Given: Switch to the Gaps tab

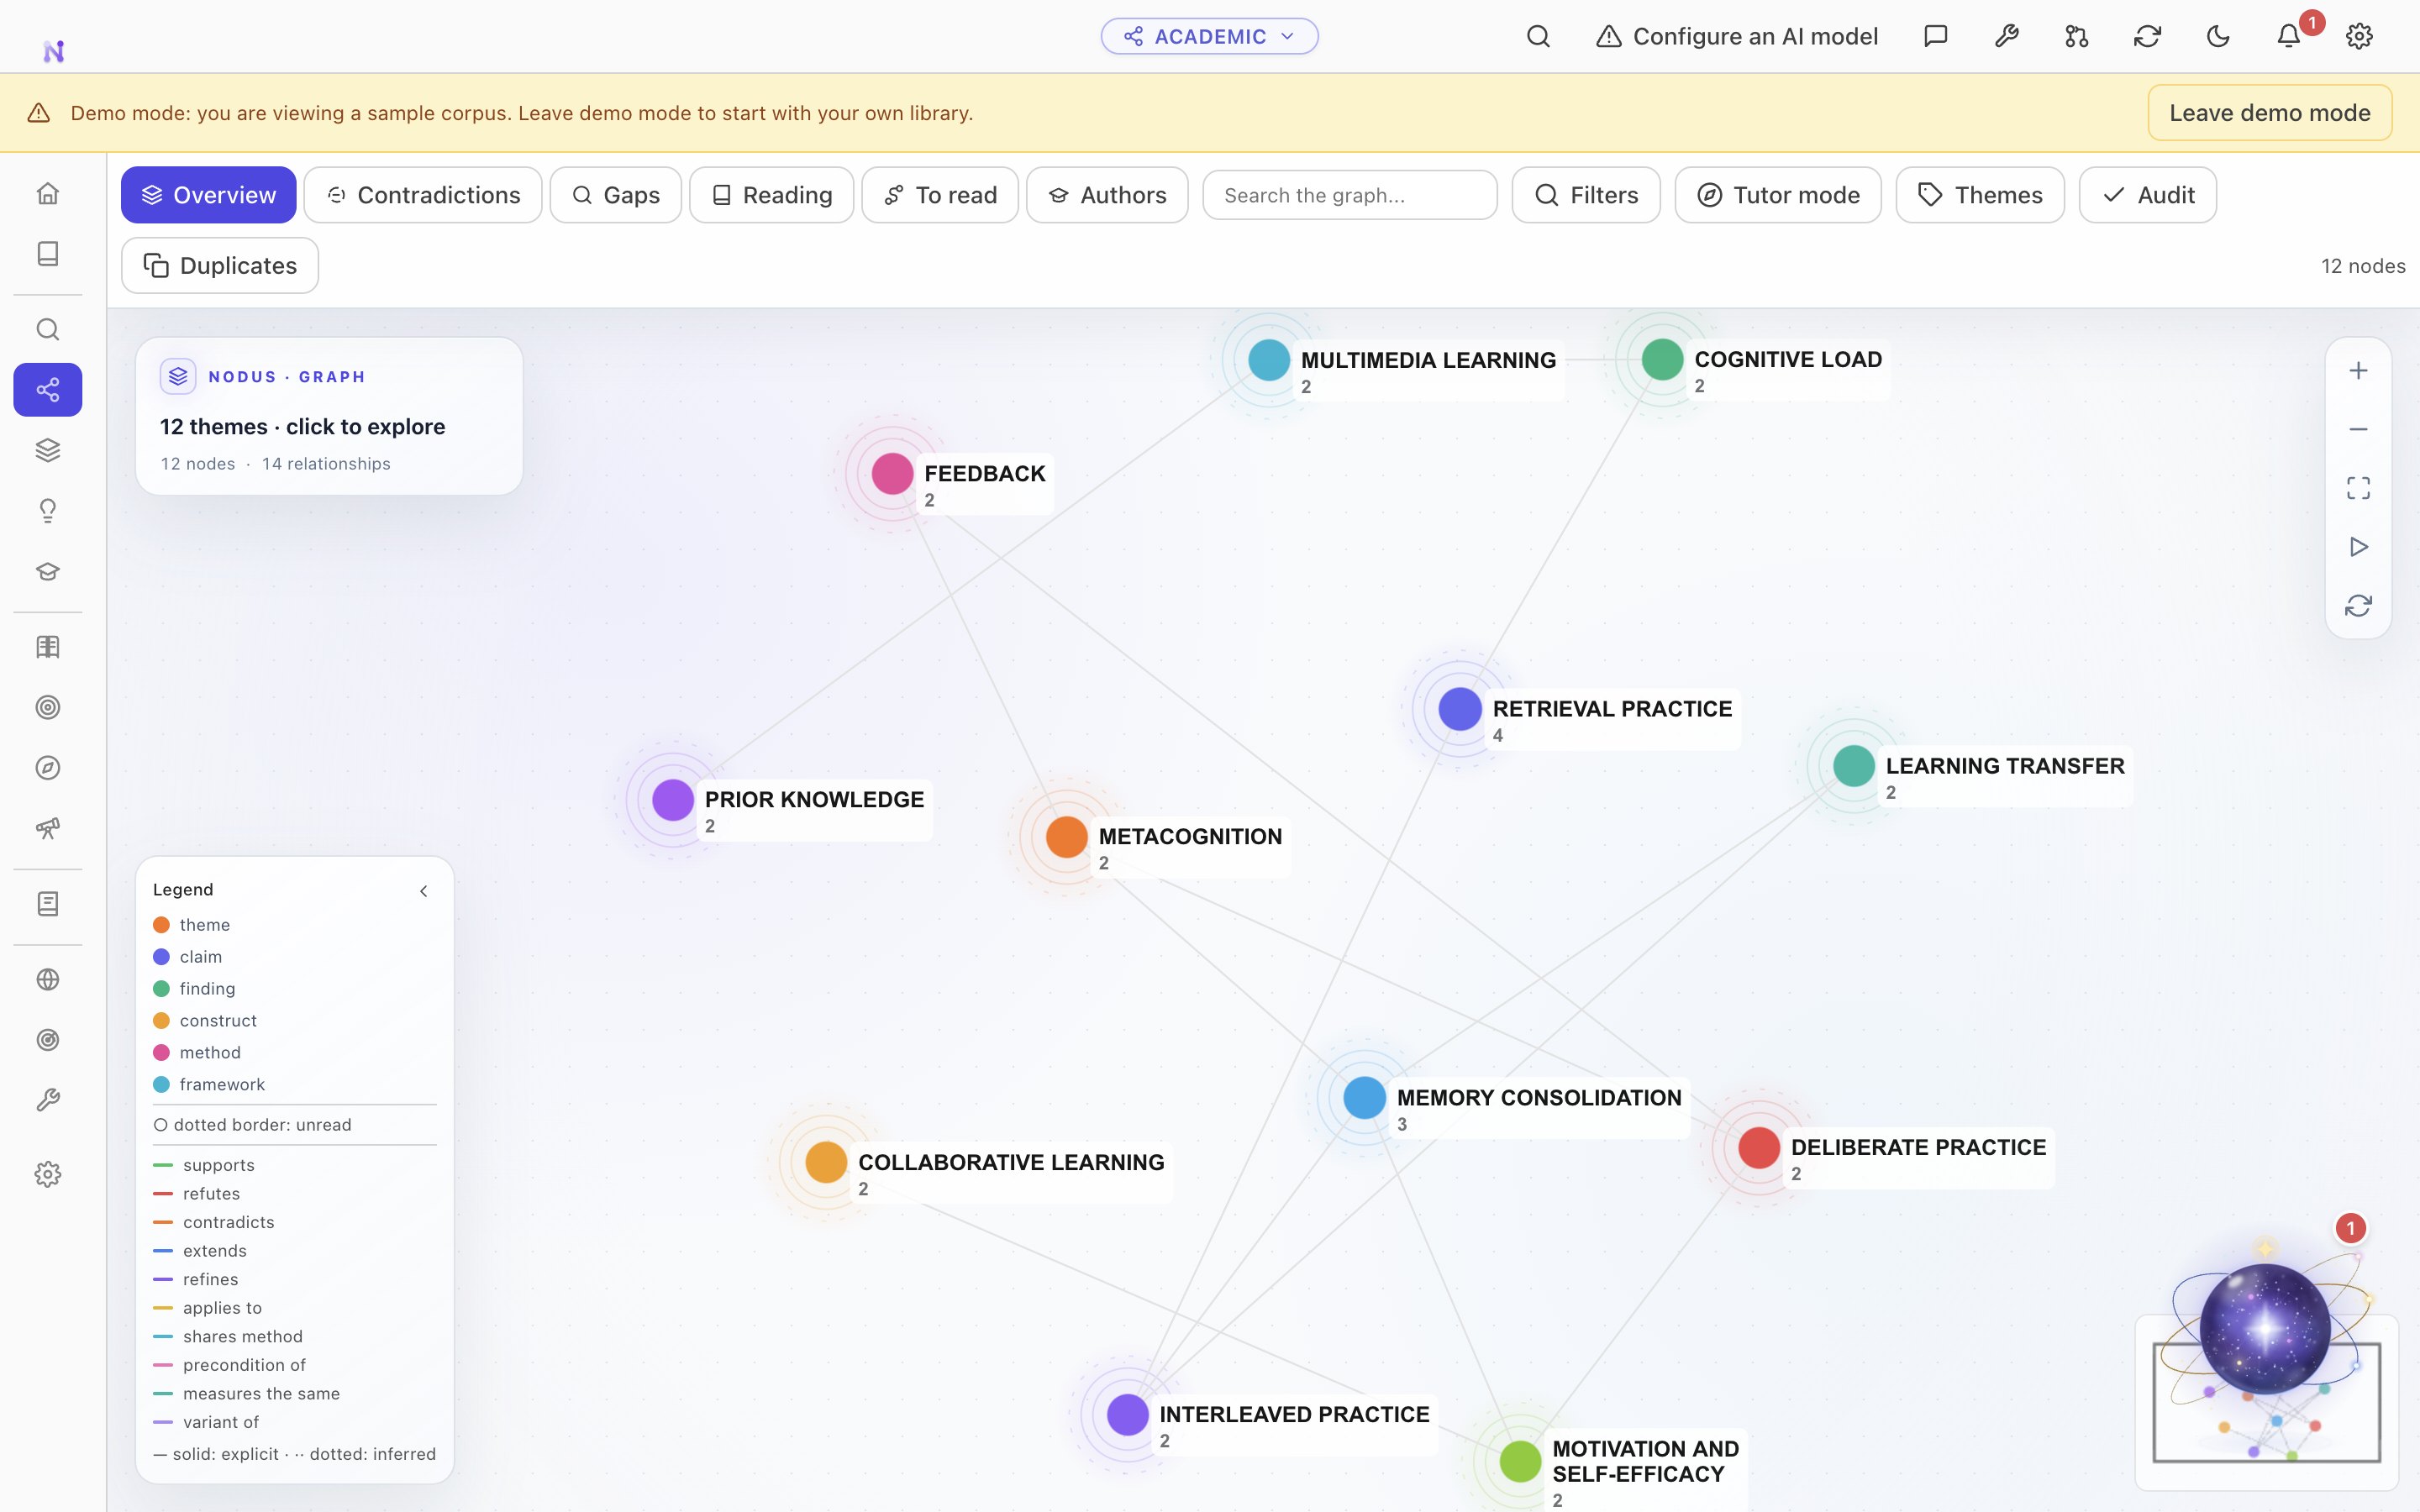Looking at the screenshot, I should (x=616, y=195).
